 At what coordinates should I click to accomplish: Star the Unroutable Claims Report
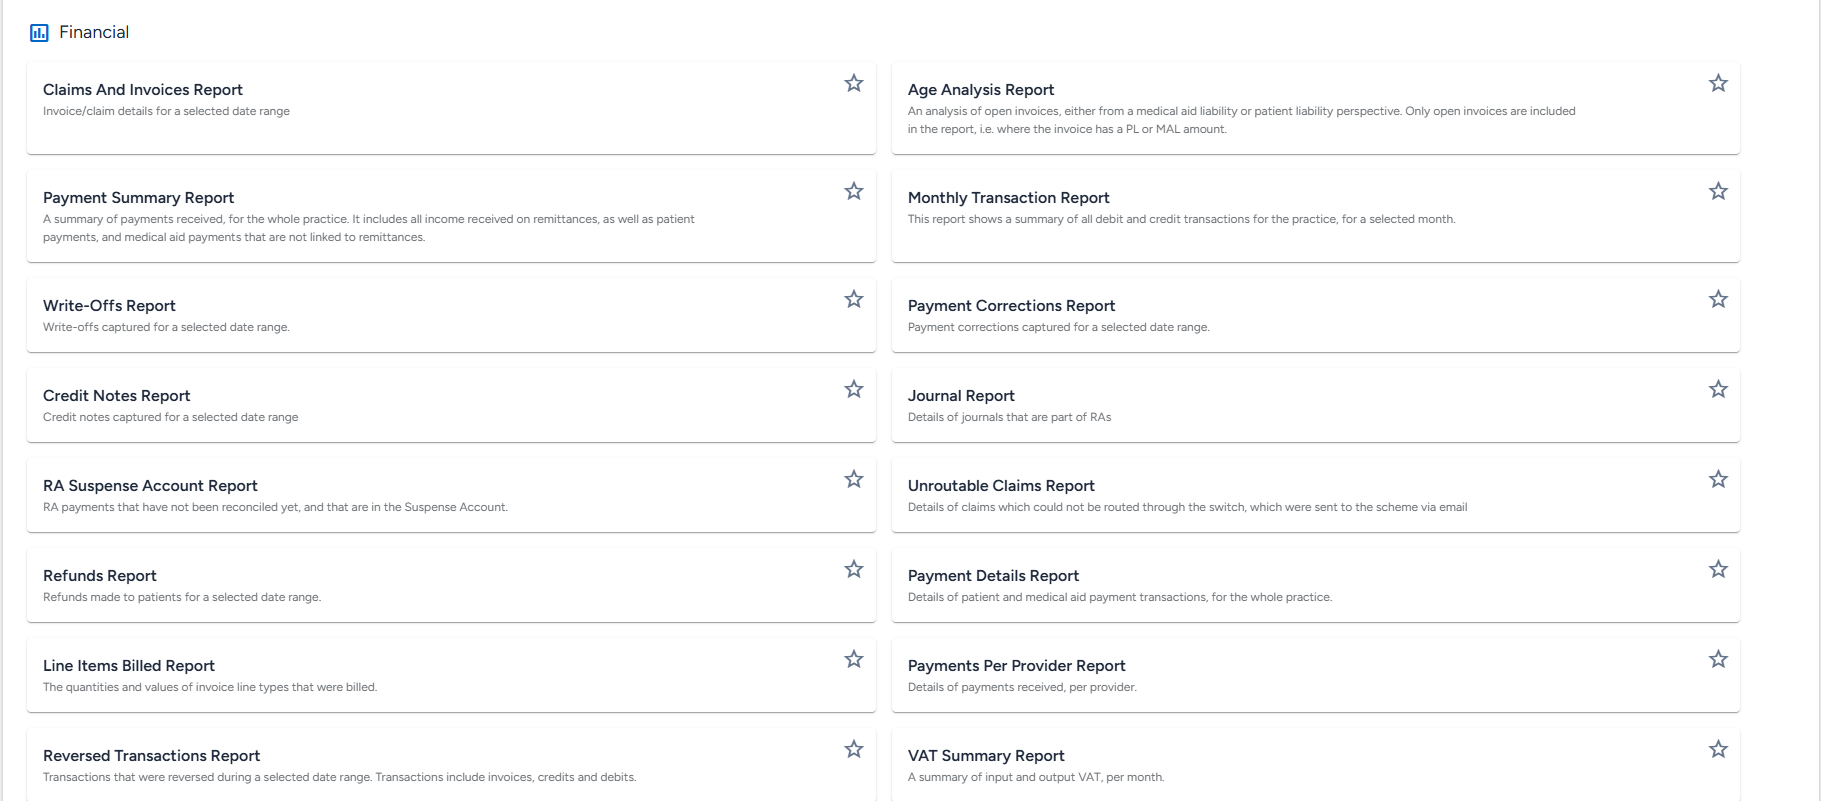pos(1718,479)
